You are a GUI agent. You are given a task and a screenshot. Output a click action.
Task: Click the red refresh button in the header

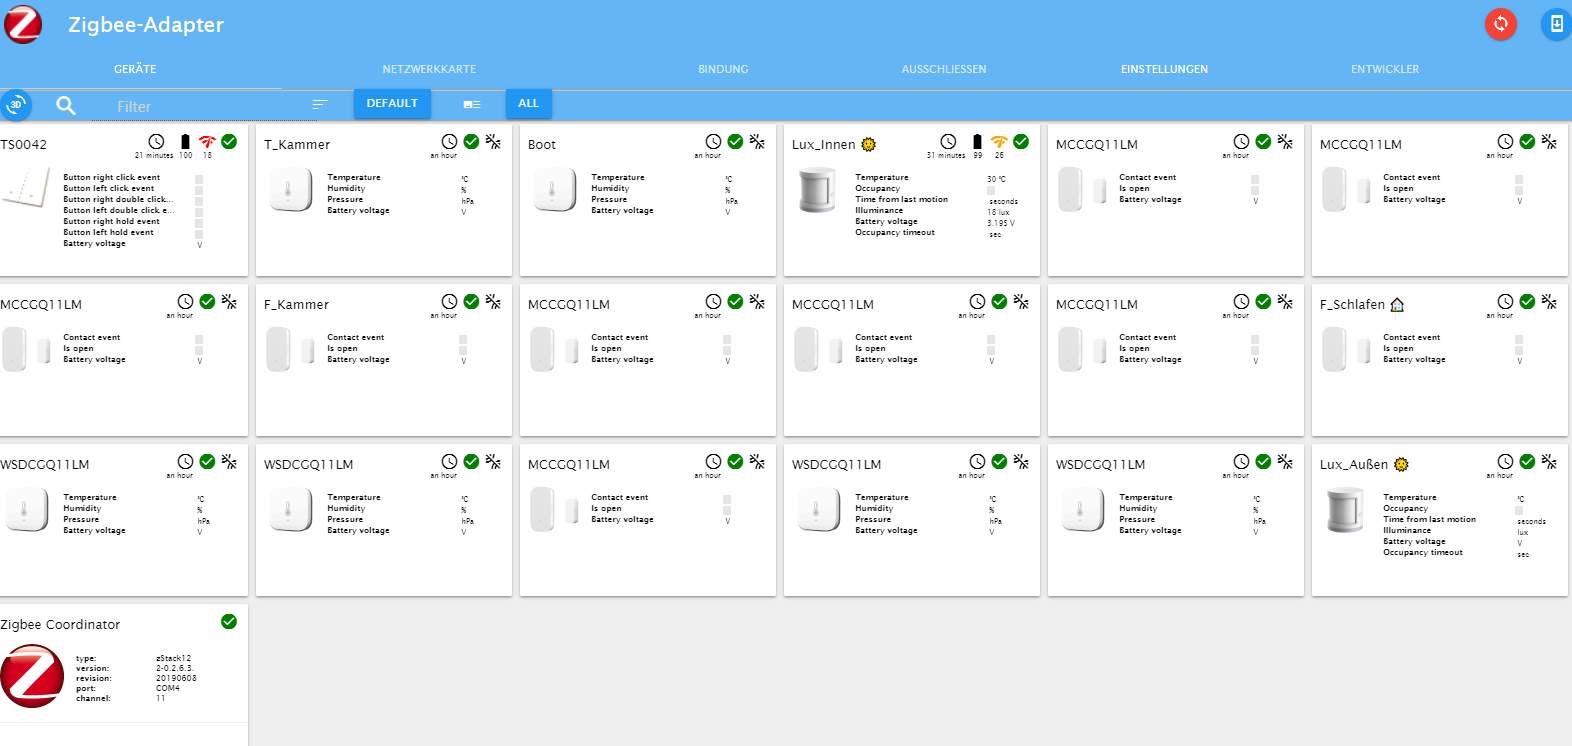[x=1501, y=24]
